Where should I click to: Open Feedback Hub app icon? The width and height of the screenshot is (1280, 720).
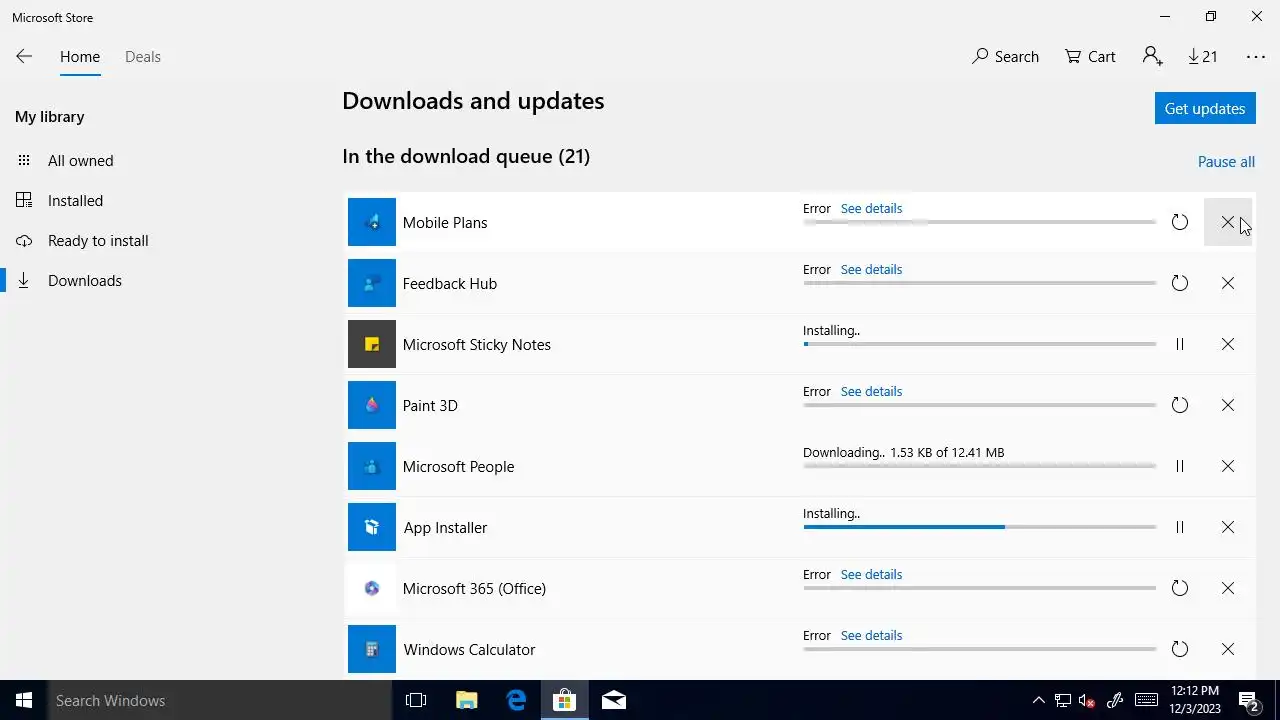372,283
